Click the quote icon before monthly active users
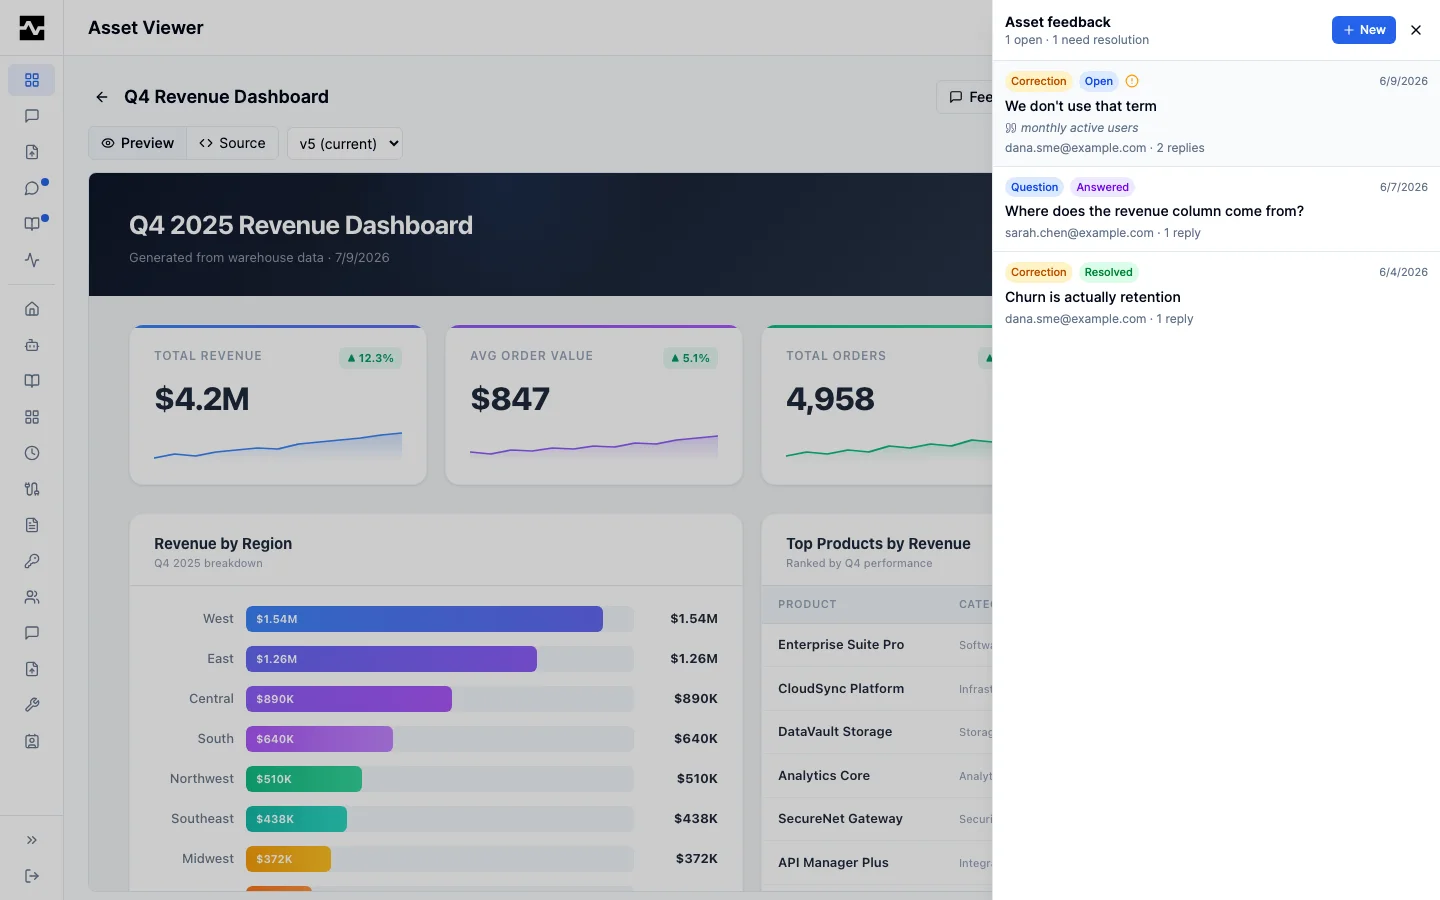This screenshot has height=900, width=1440. (x=1011, y=128)
